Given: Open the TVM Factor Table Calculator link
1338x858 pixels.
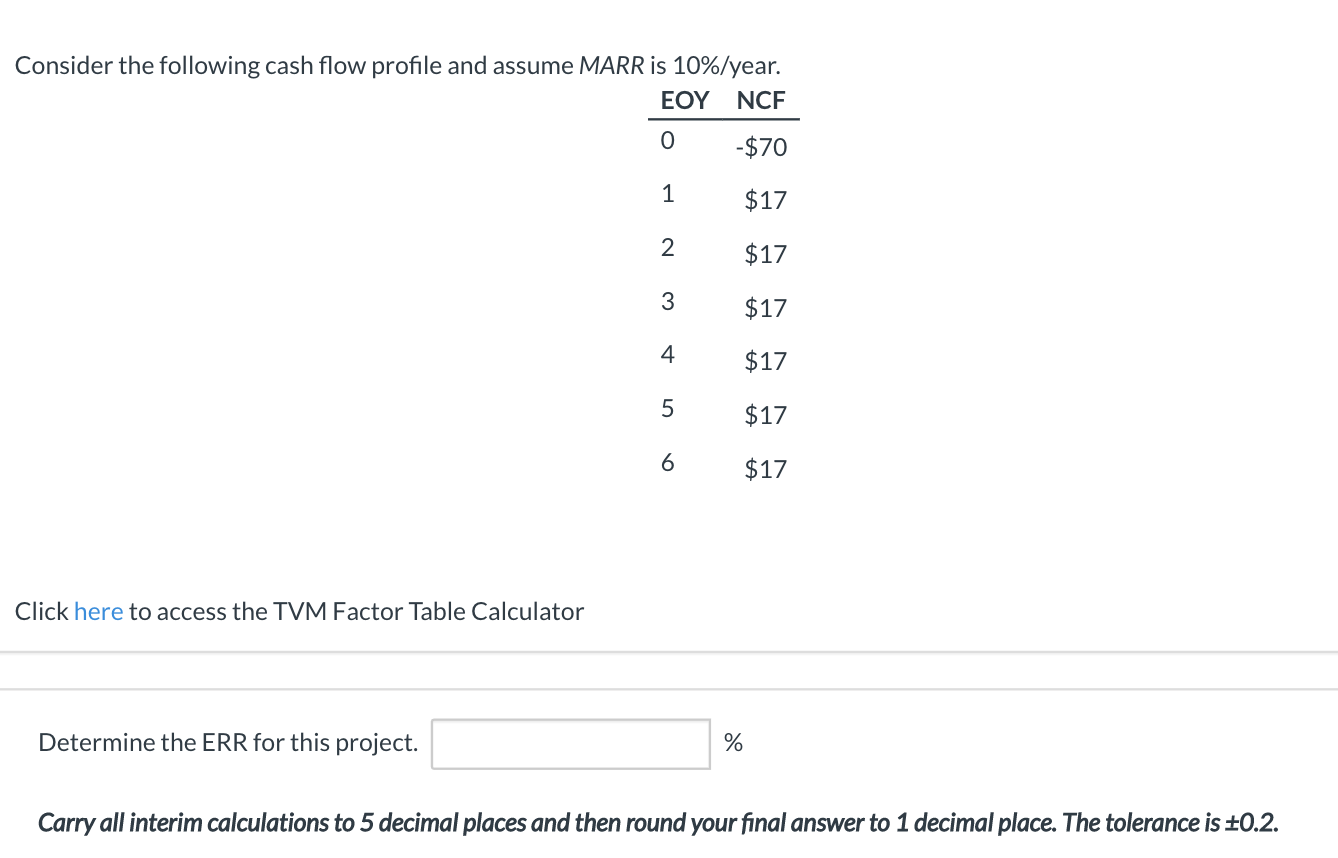Looking at the screenshot, I should click(x=98, y=611).
